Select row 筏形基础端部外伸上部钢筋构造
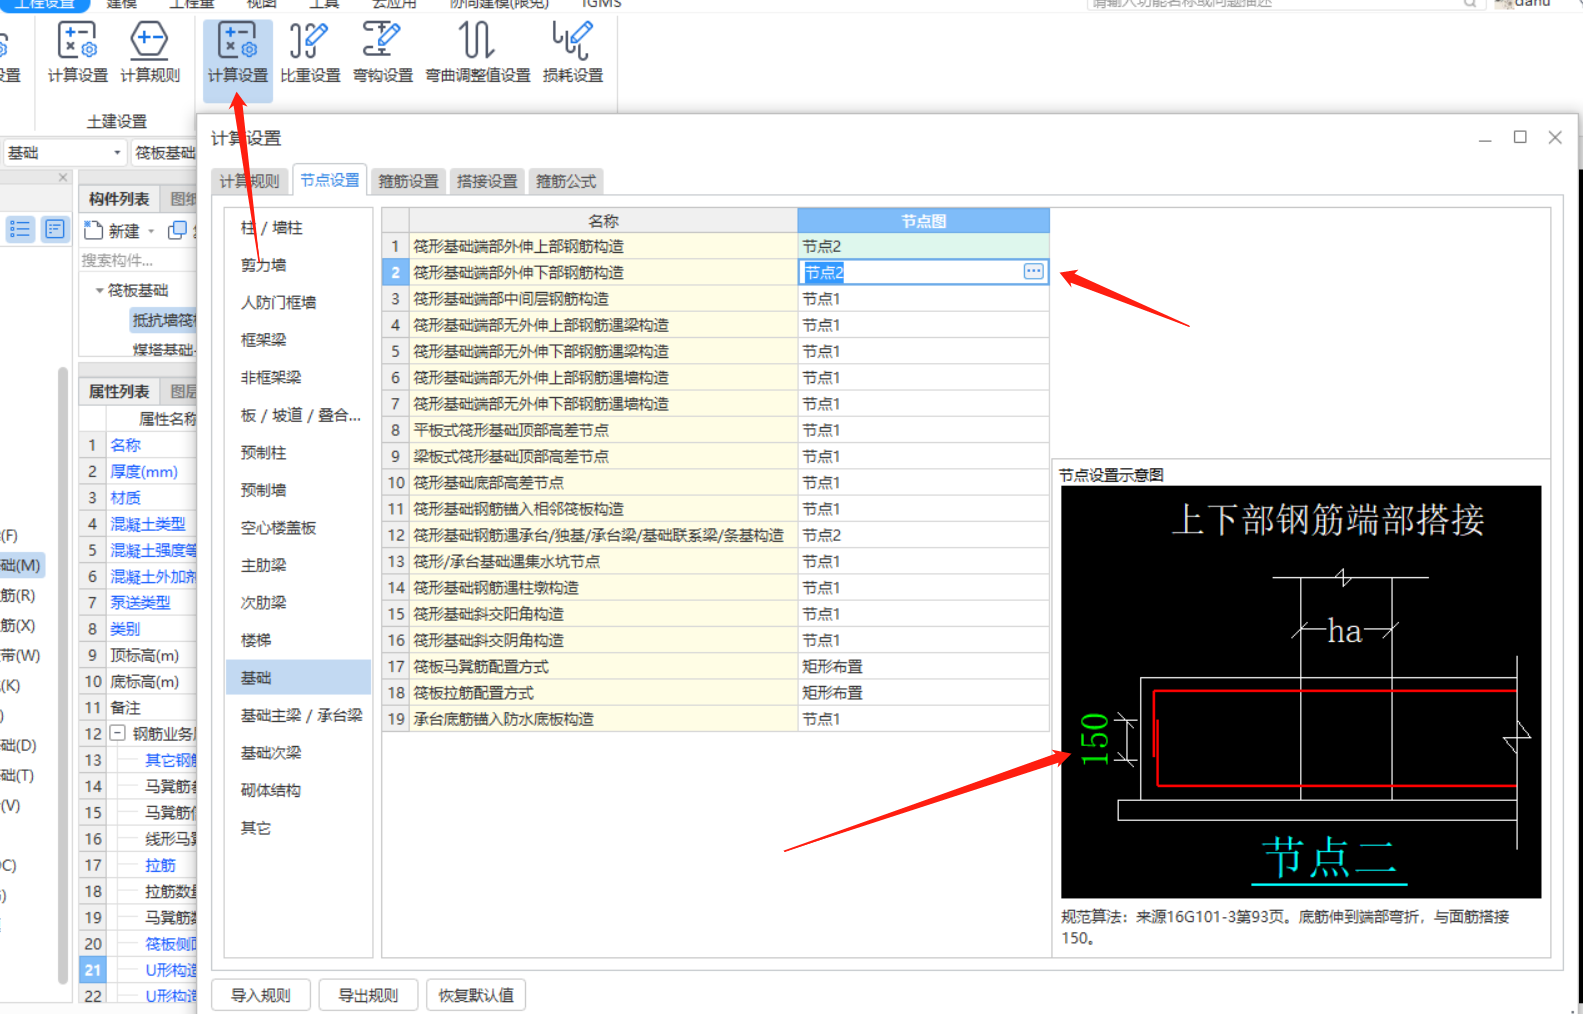Screen dimensions: 1583x1014 tap(603, 246)
